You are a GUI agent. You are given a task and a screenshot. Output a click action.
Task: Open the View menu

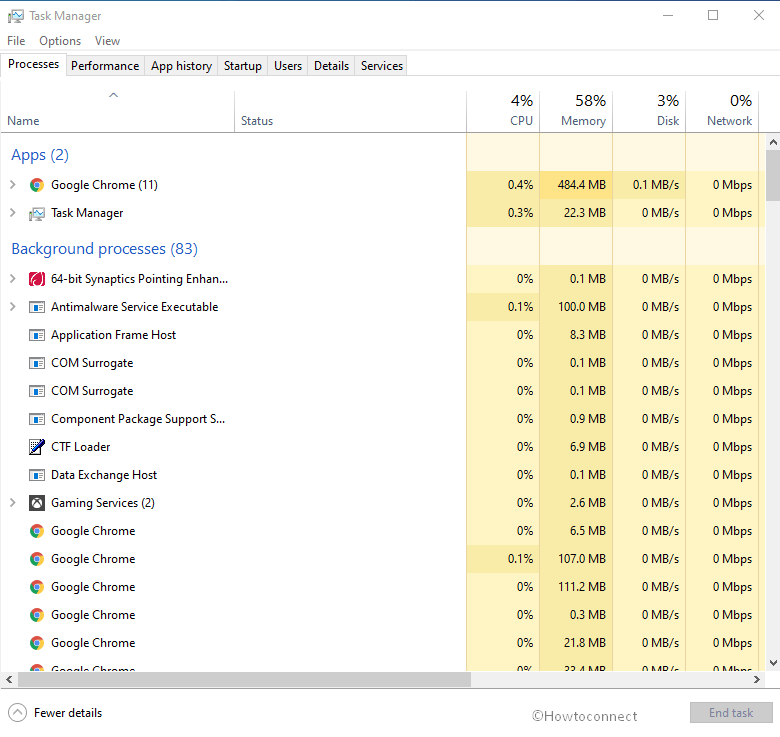[x=107, y=41]
